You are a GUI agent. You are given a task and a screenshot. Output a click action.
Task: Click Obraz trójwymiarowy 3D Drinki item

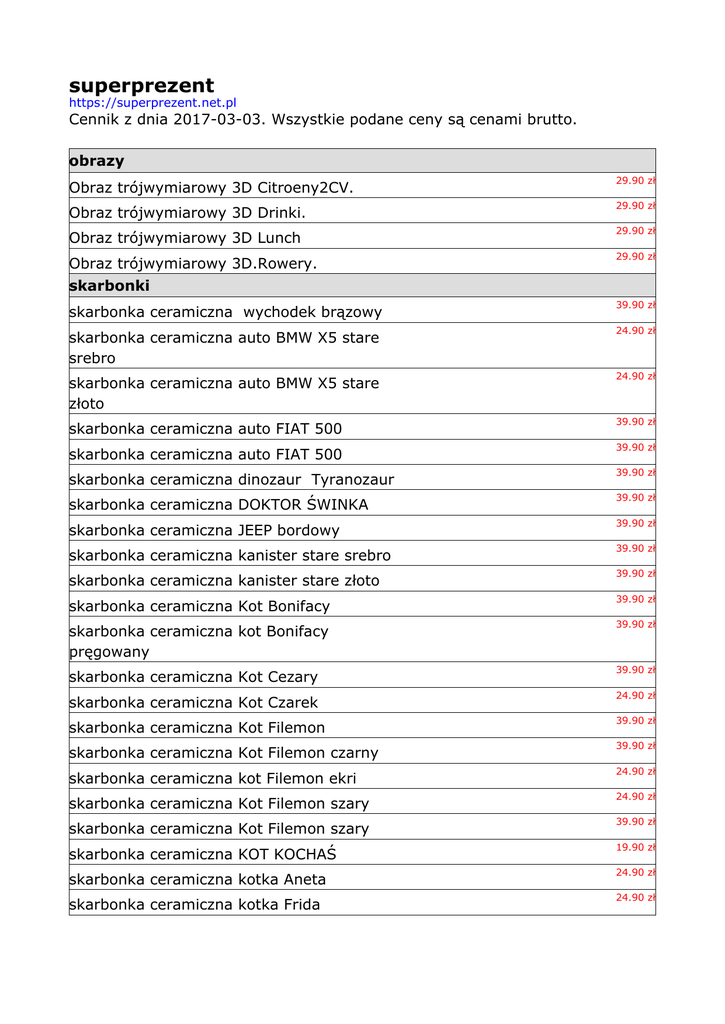pos(187,213)
